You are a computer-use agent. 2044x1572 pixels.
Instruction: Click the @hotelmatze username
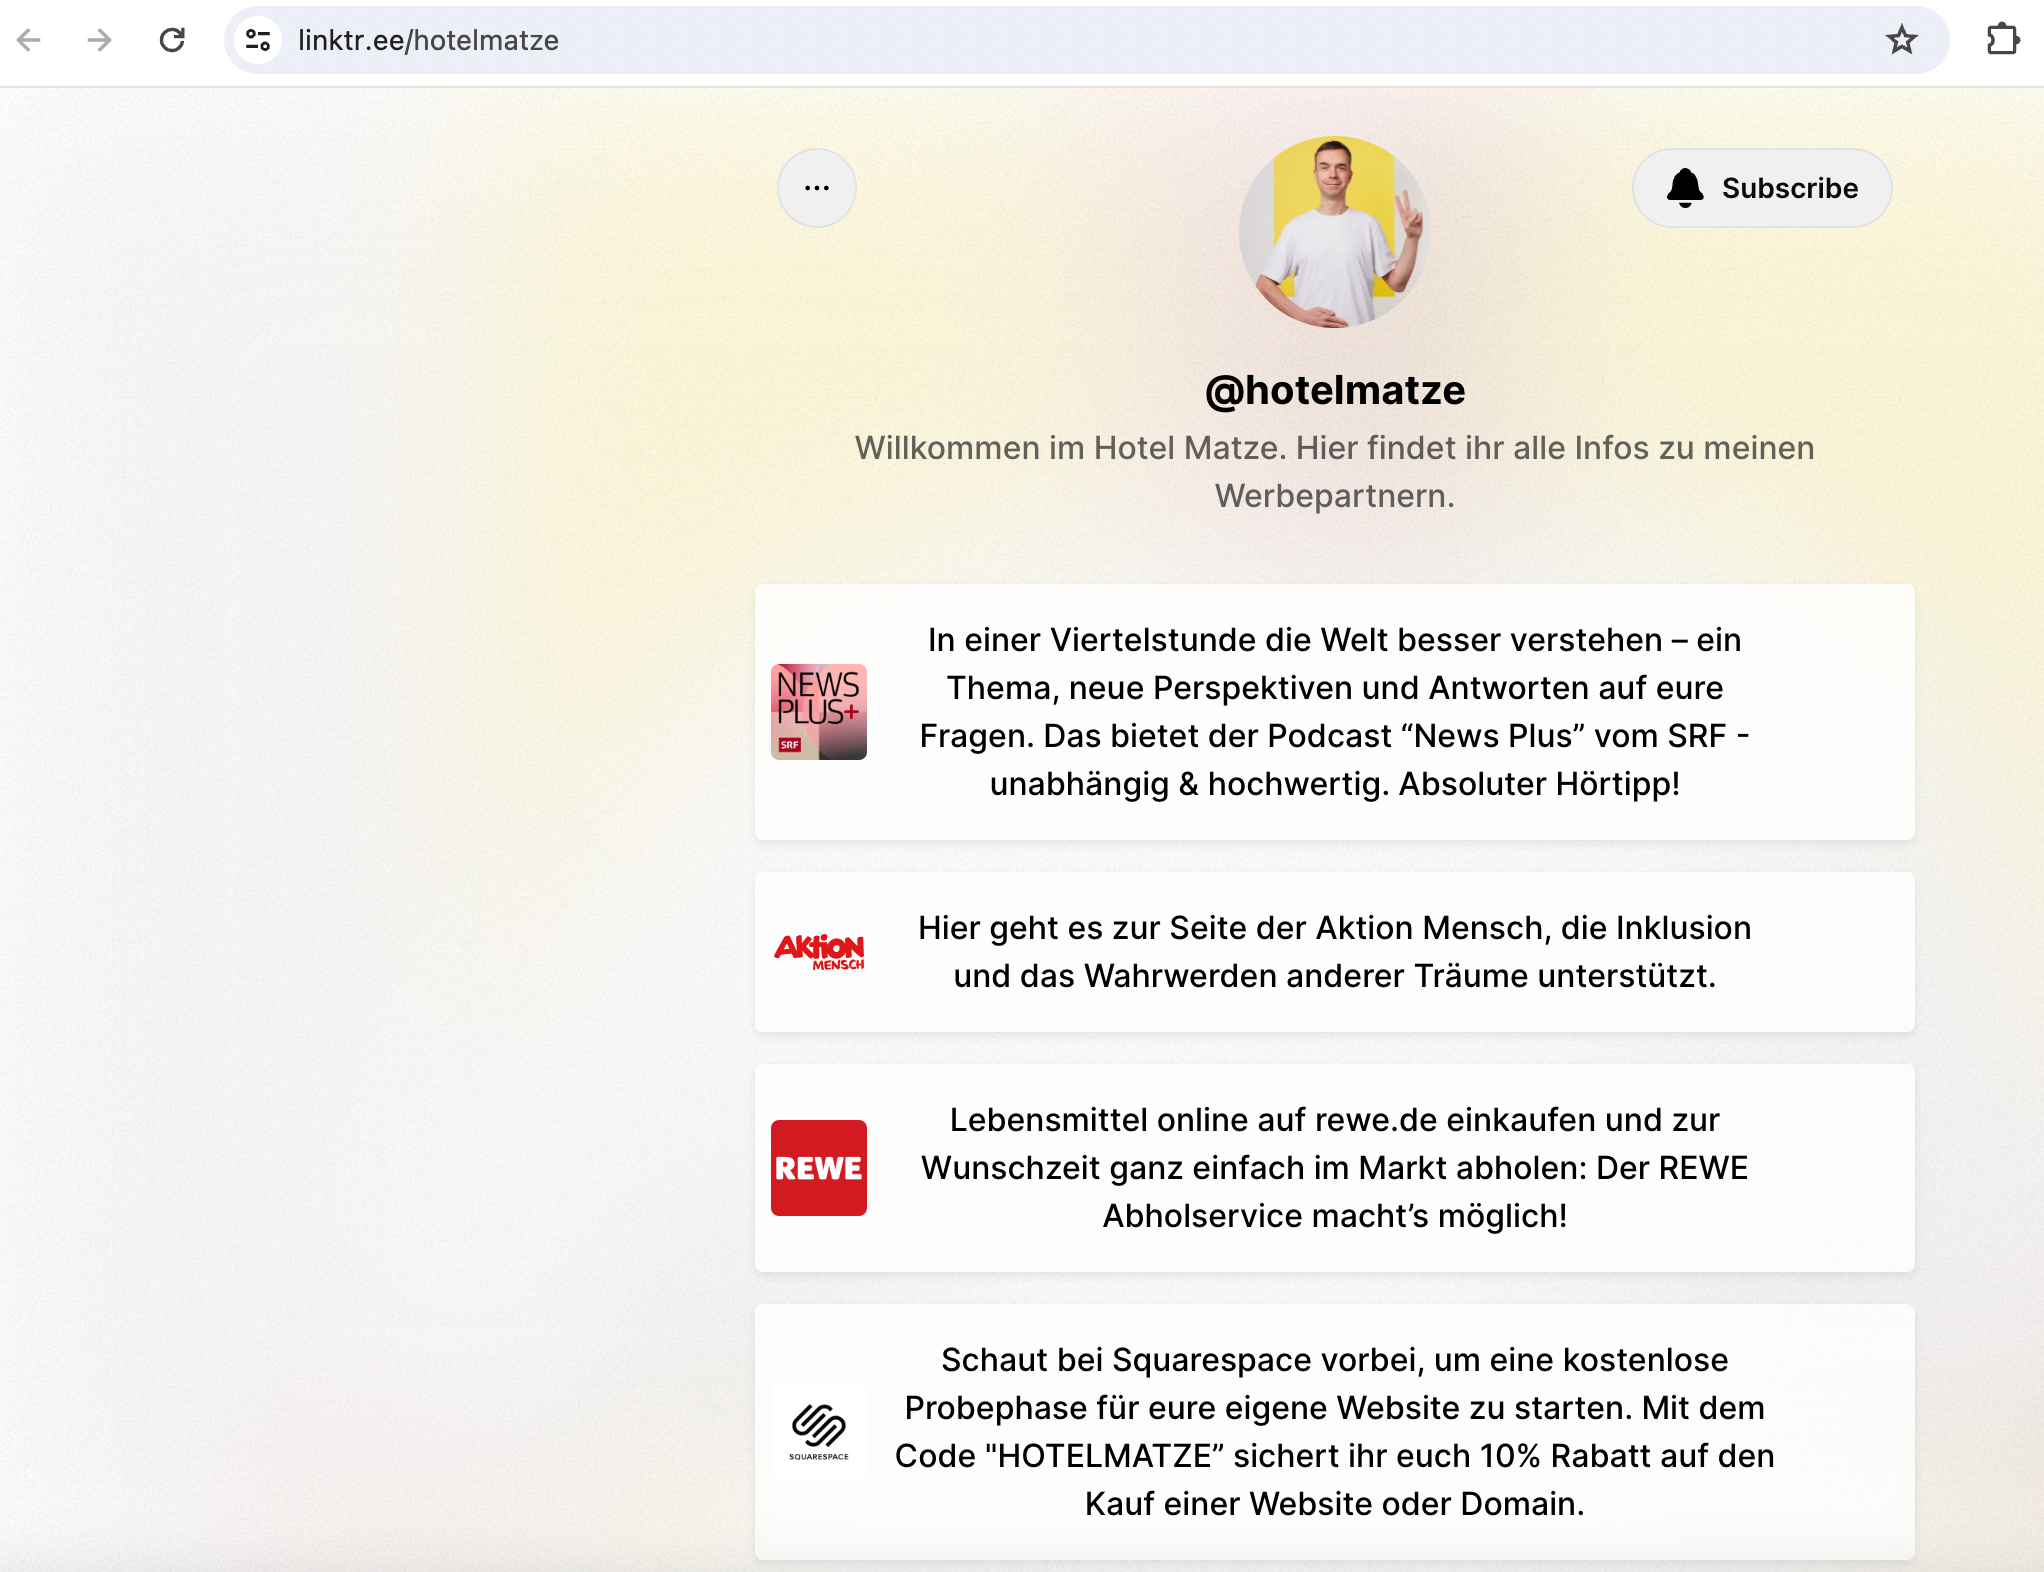tap(1335, 390)
